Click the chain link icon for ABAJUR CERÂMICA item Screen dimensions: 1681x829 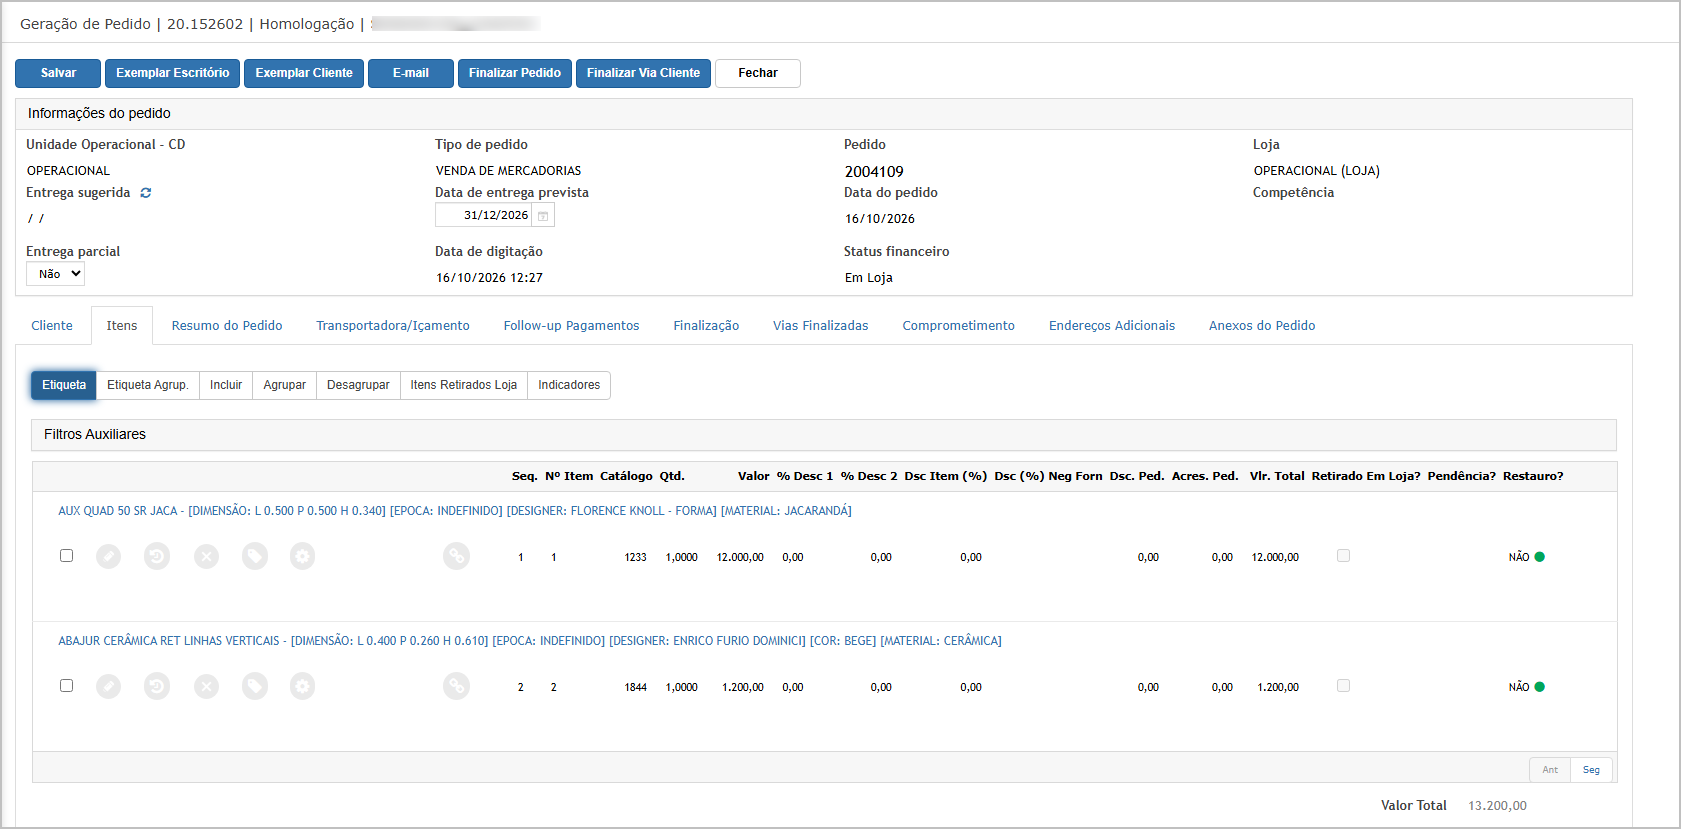click(456, 686)
